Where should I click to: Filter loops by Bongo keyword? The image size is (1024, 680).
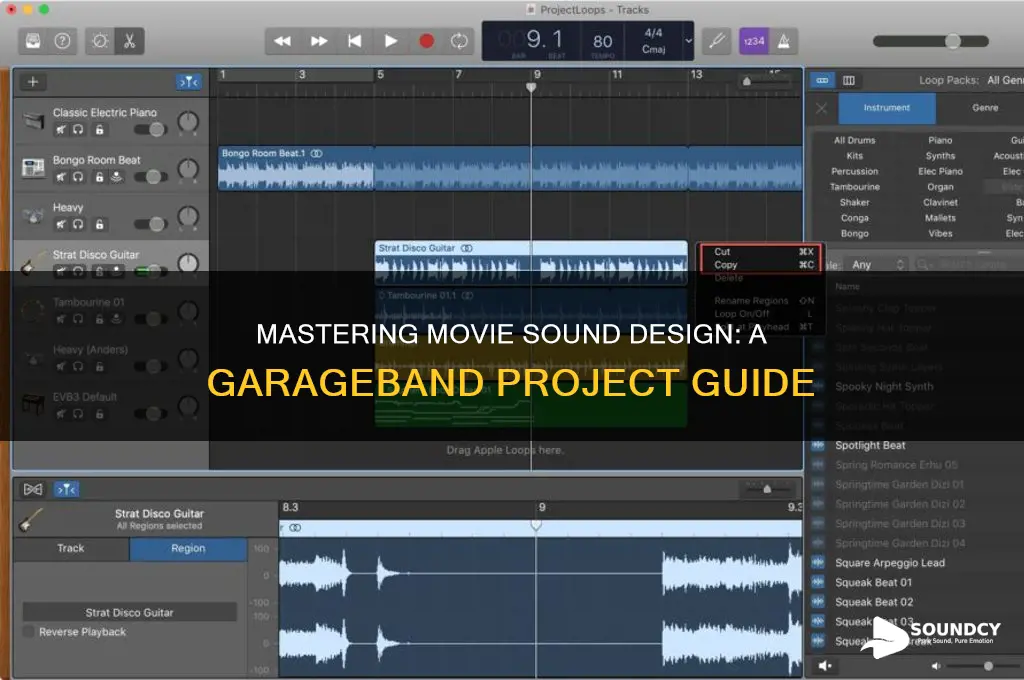[x=854, y=233]
